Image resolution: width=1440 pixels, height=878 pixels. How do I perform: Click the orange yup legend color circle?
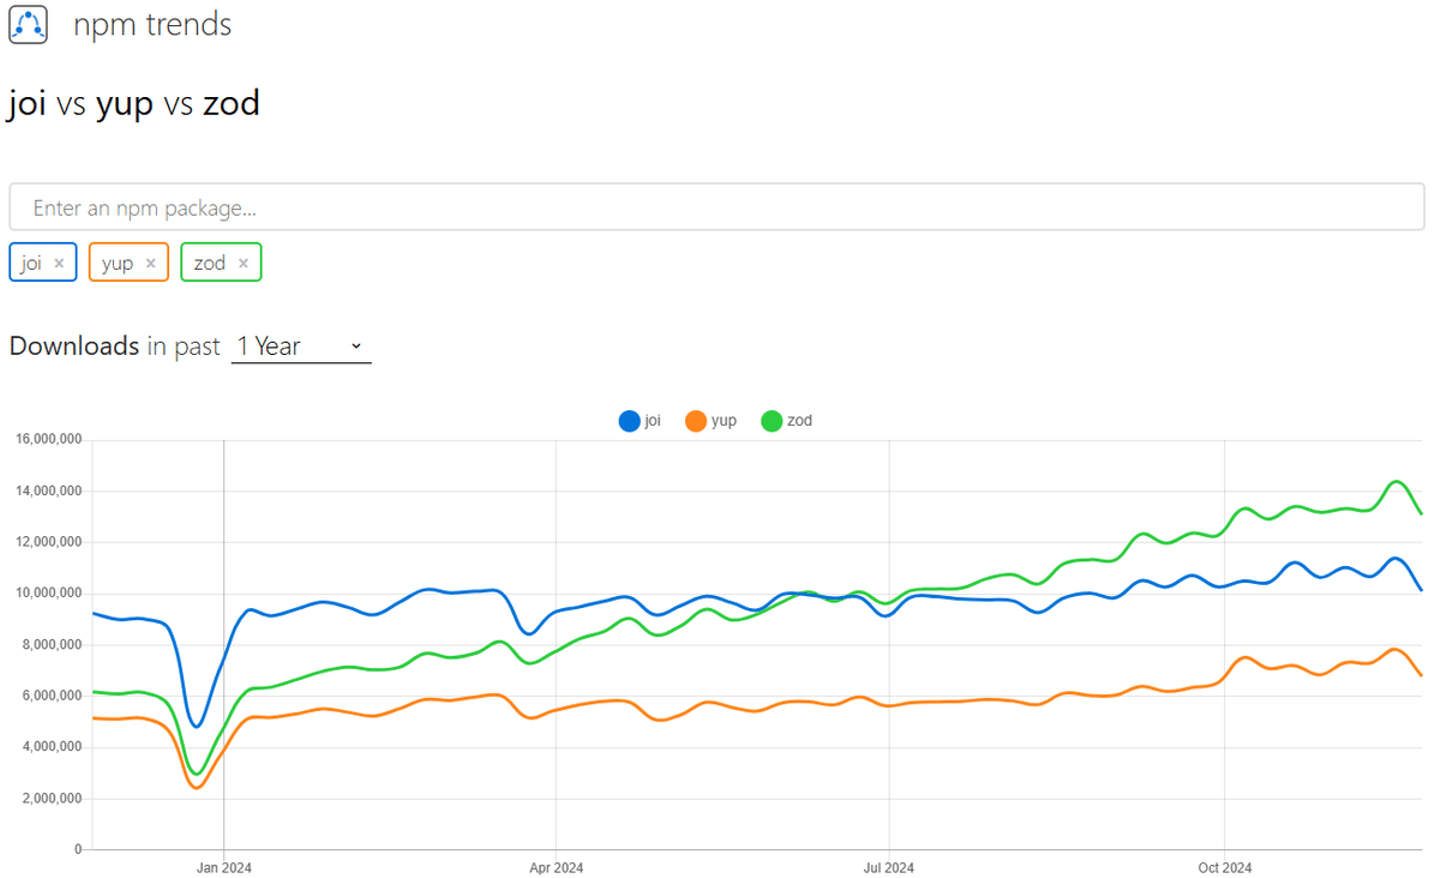[695, 421]
